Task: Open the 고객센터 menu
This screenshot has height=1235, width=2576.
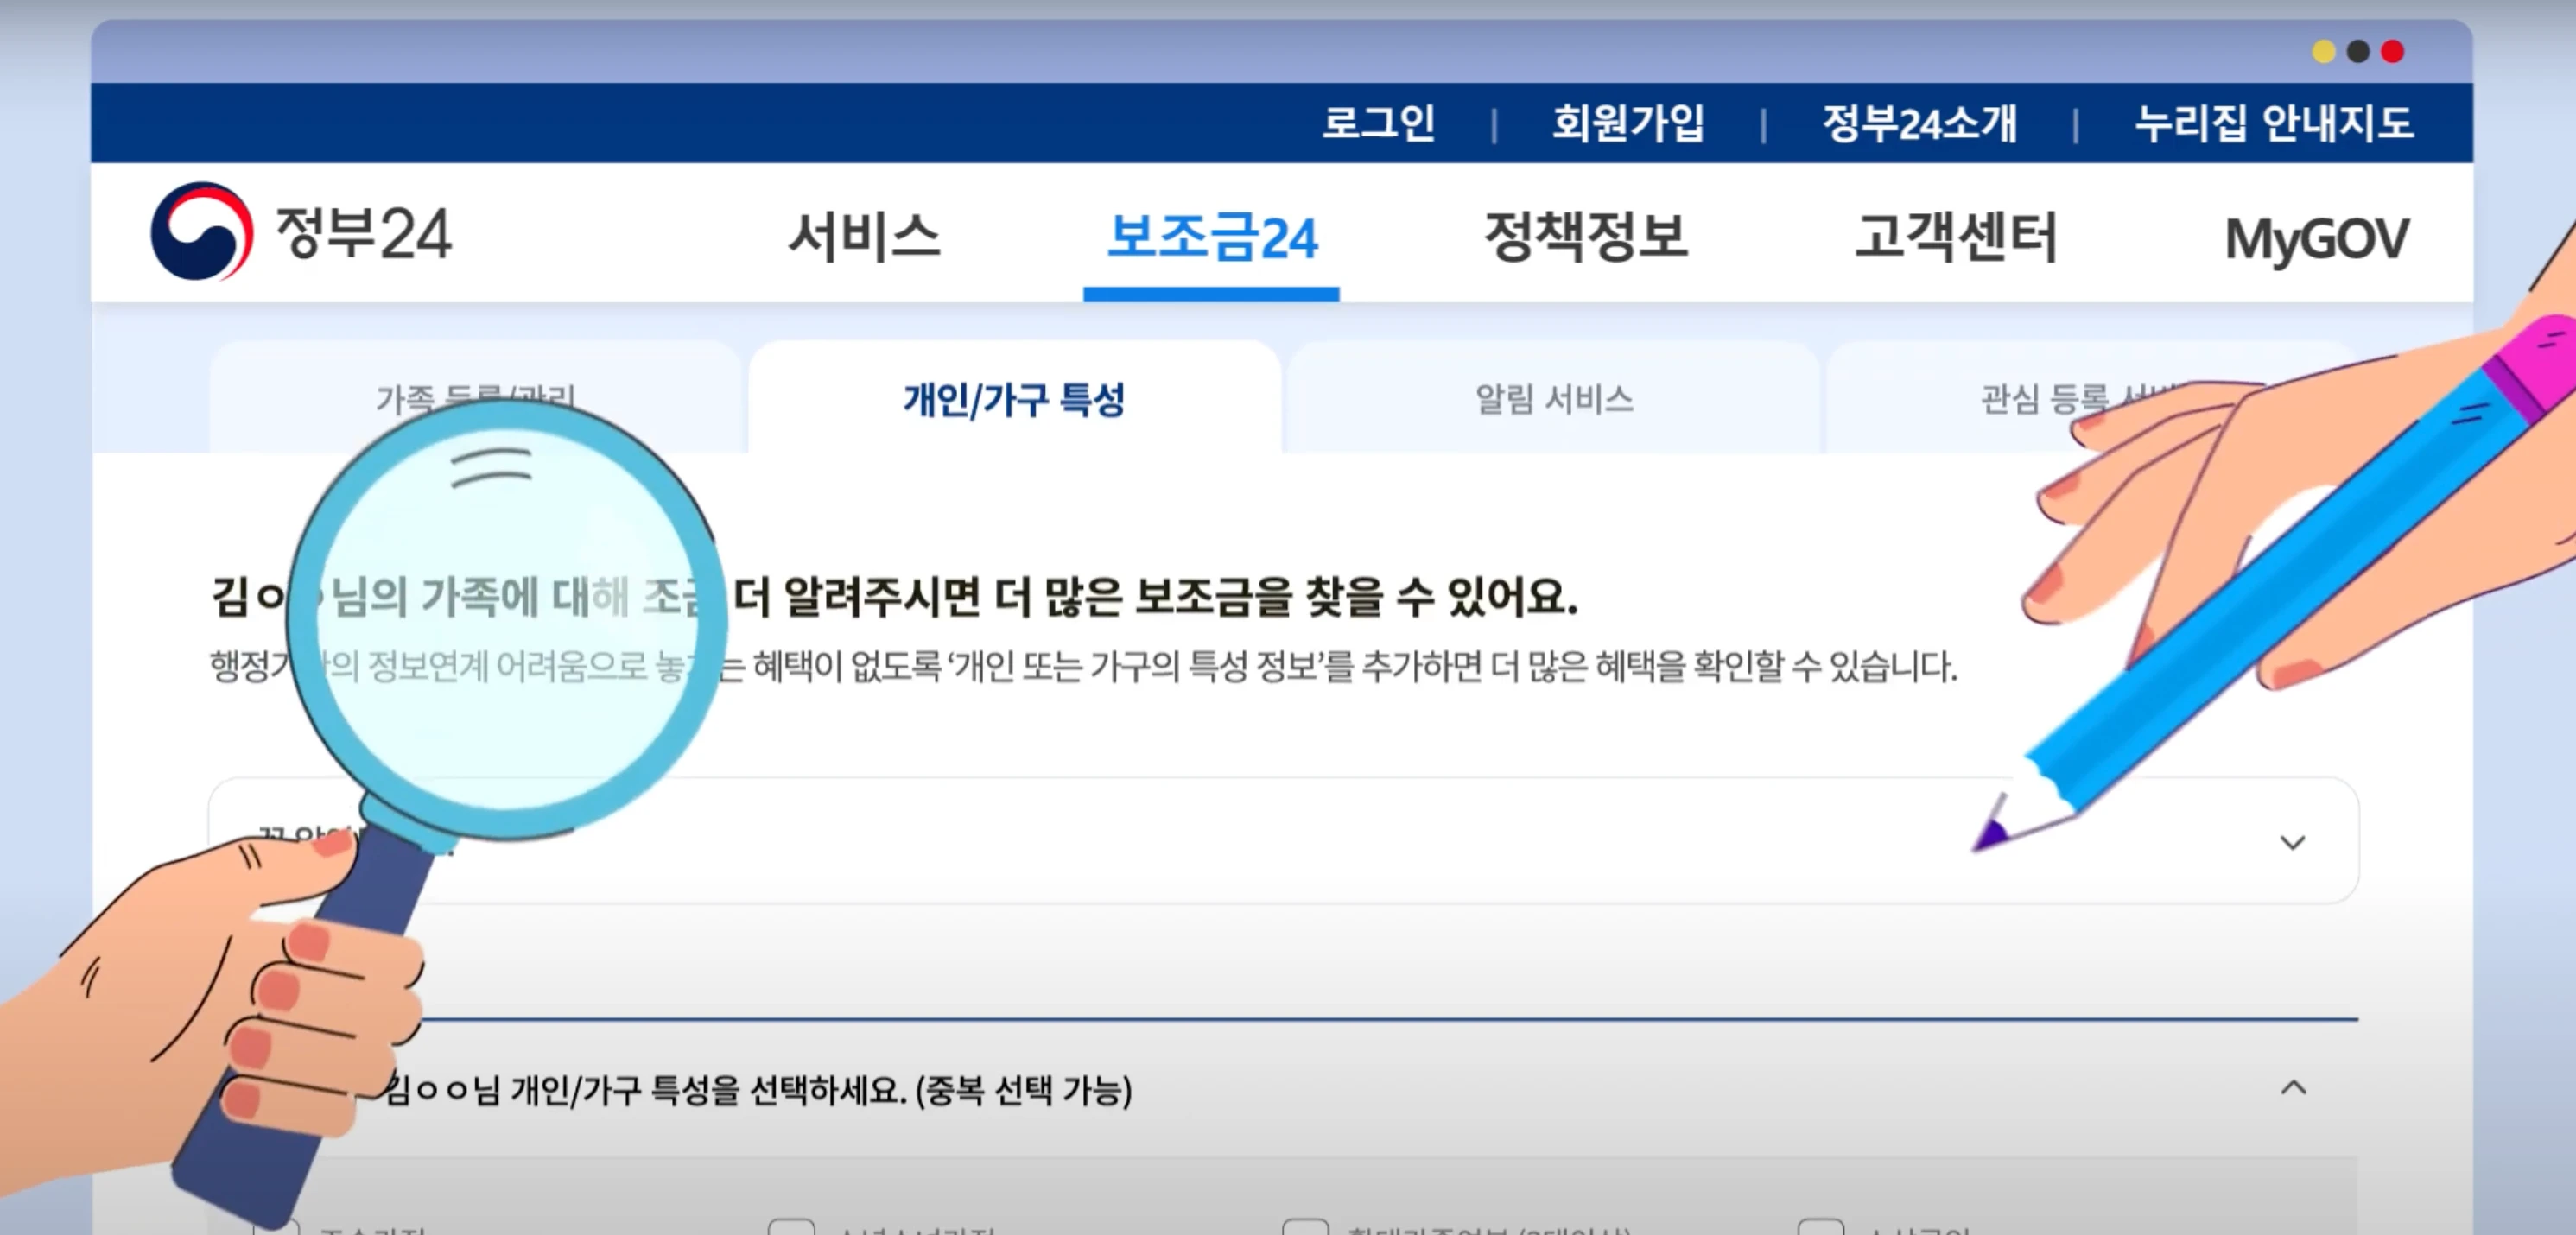Action: (1956, 236)
